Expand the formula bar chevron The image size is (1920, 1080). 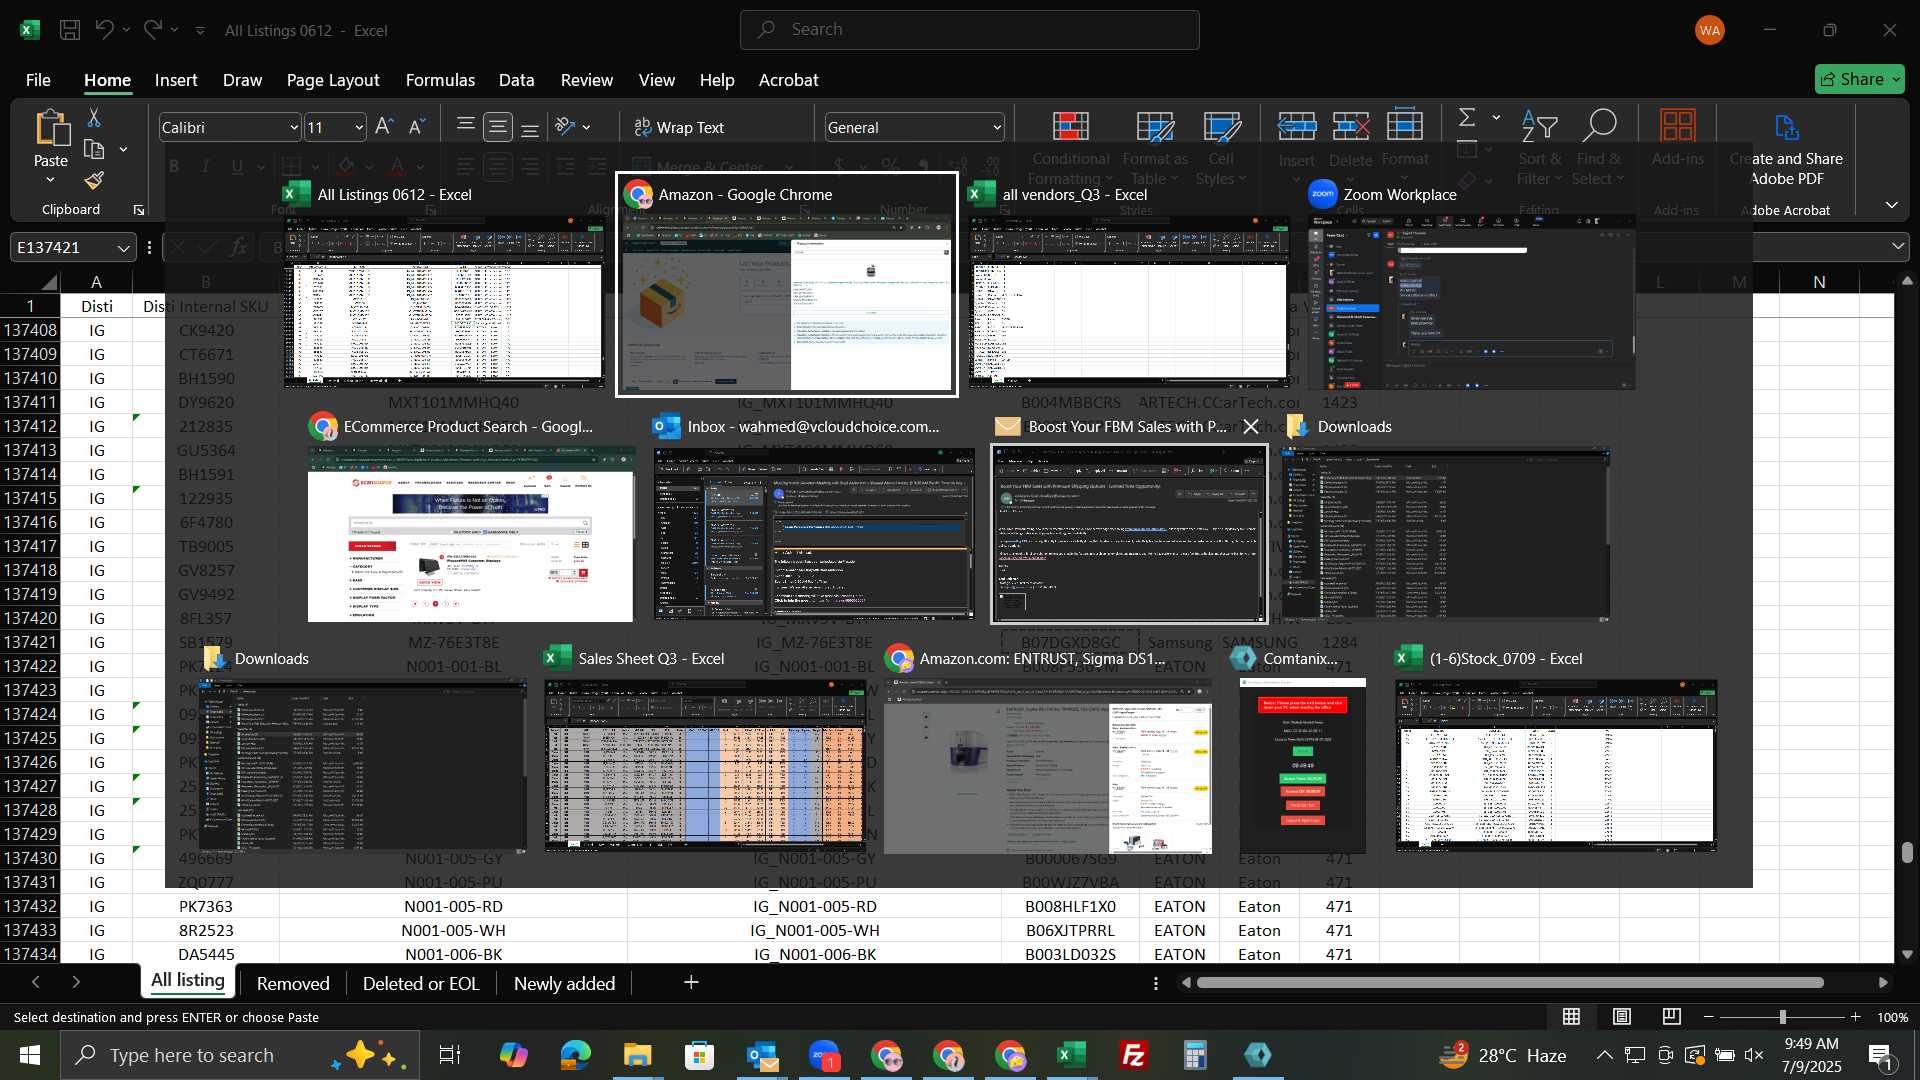[1898, 247]
